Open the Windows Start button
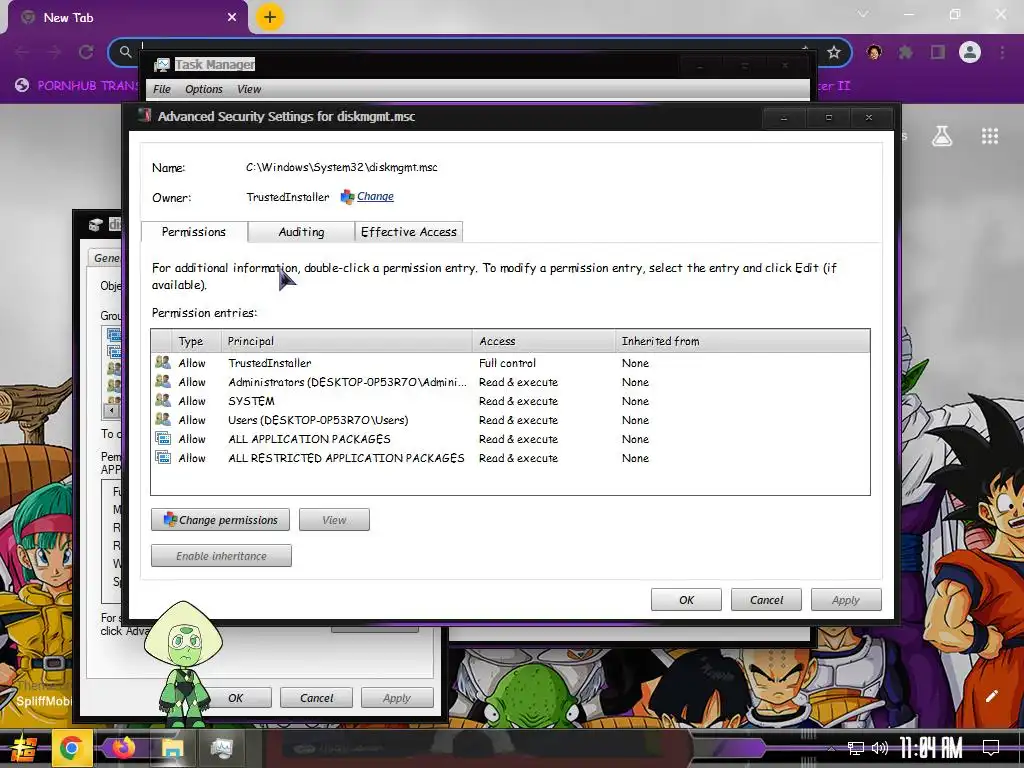 [x=24, y=748]
